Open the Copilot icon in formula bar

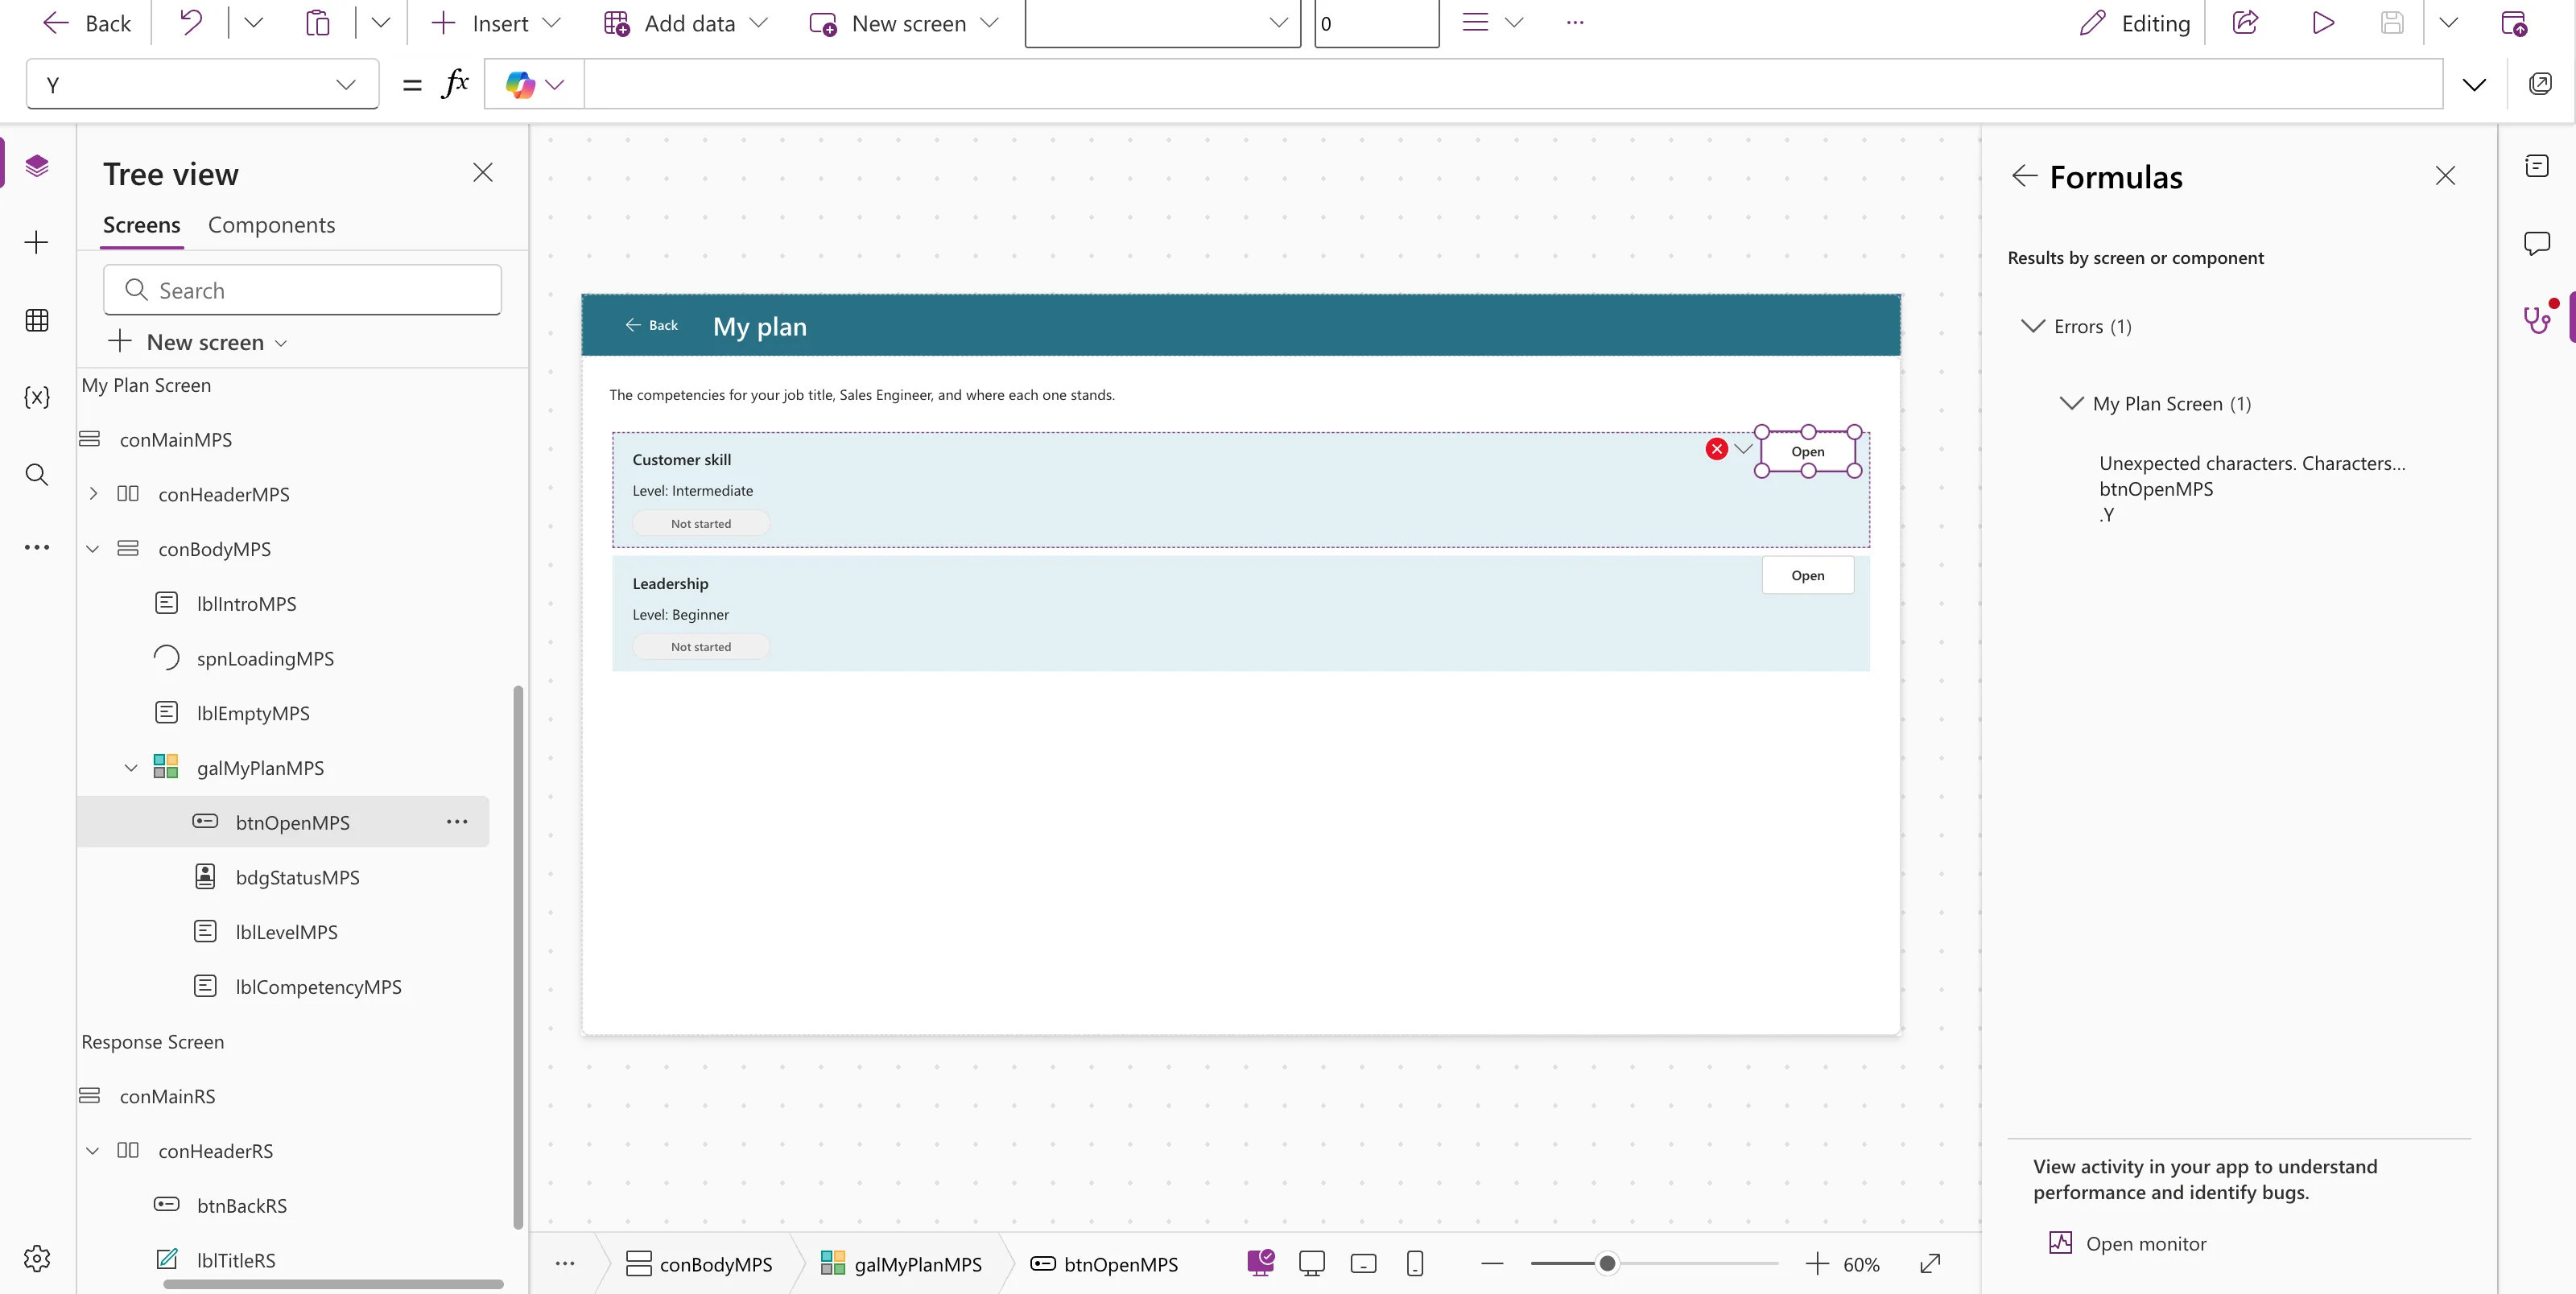click(521, 85)
